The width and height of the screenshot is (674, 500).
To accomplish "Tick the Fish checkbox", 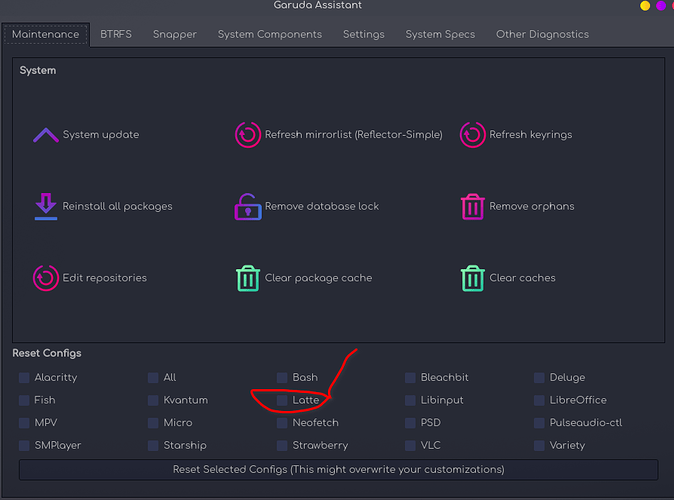I will click(x=24, y=400).
